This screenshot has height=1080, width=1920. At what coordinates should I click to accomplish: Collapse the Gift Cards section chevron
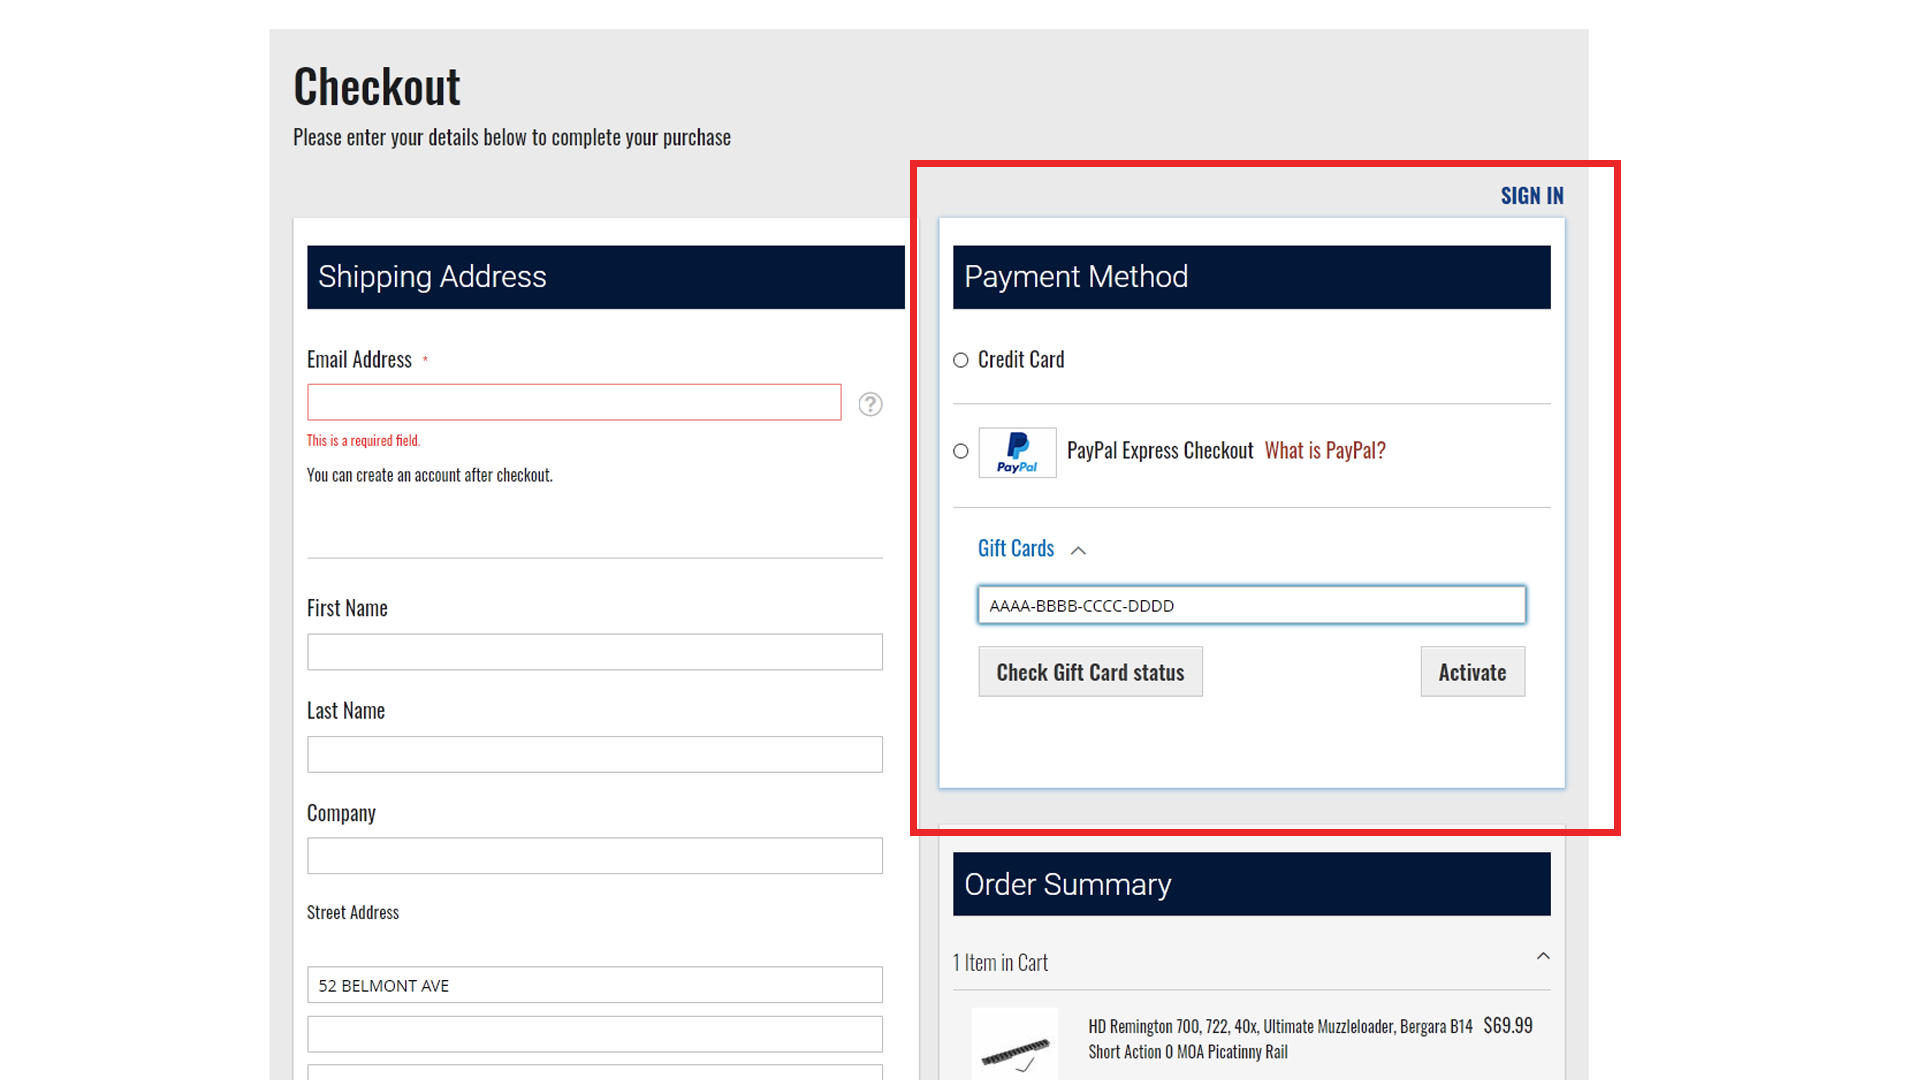coord(1078,550)
